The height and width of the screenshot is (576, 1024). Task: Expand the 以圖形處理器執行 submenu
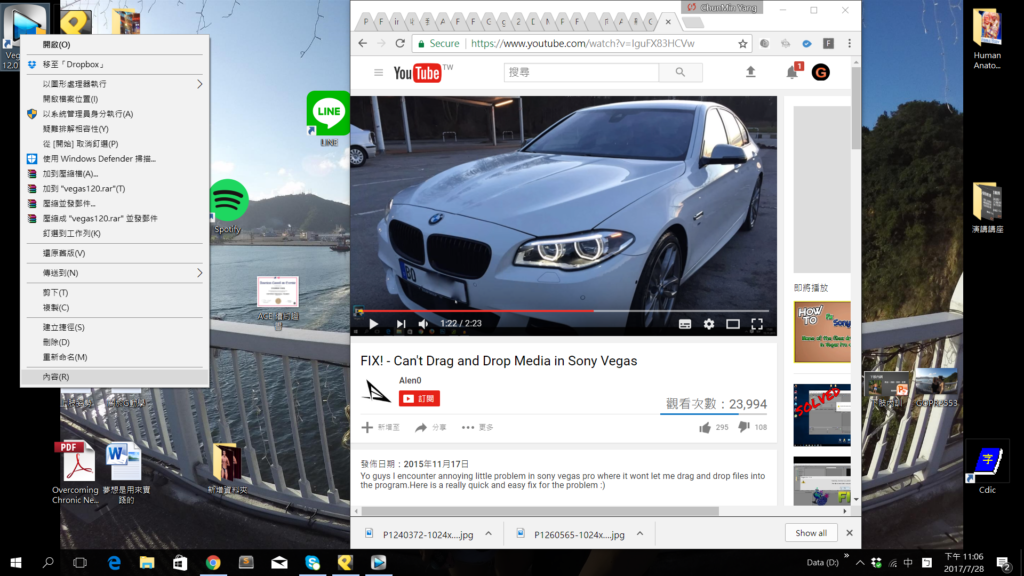199,84
